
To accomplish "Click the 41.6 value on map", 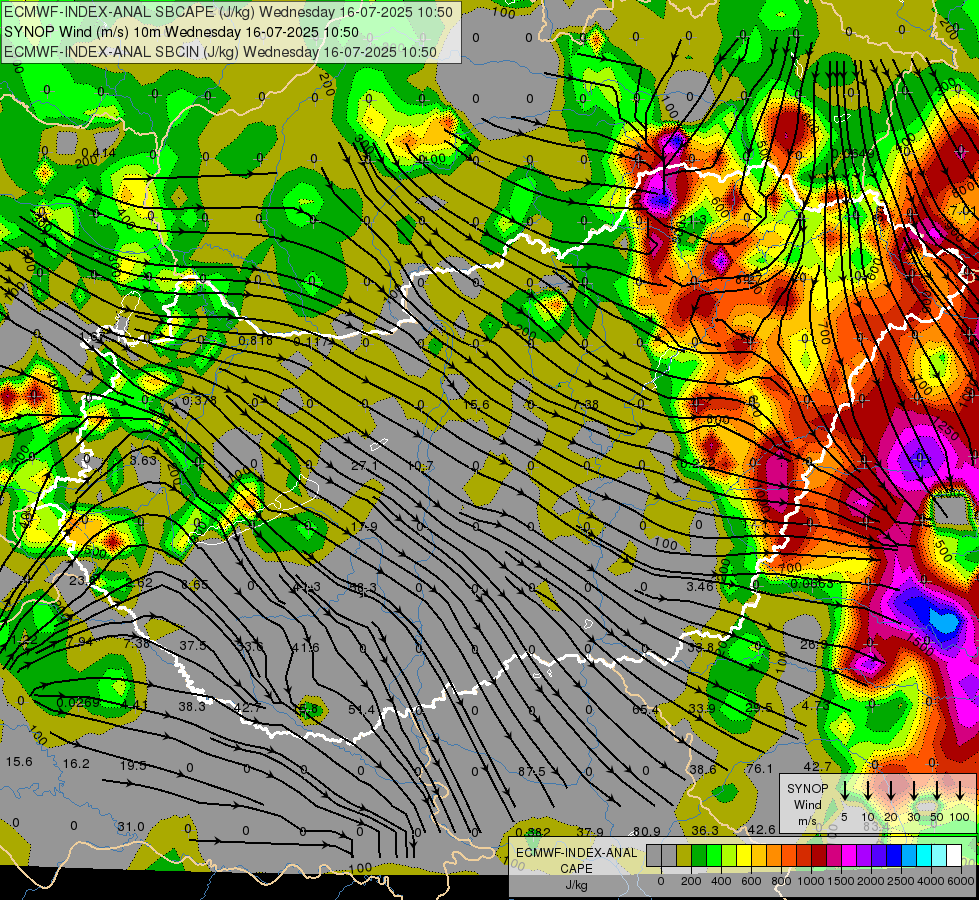I will [x=305, y=647].
